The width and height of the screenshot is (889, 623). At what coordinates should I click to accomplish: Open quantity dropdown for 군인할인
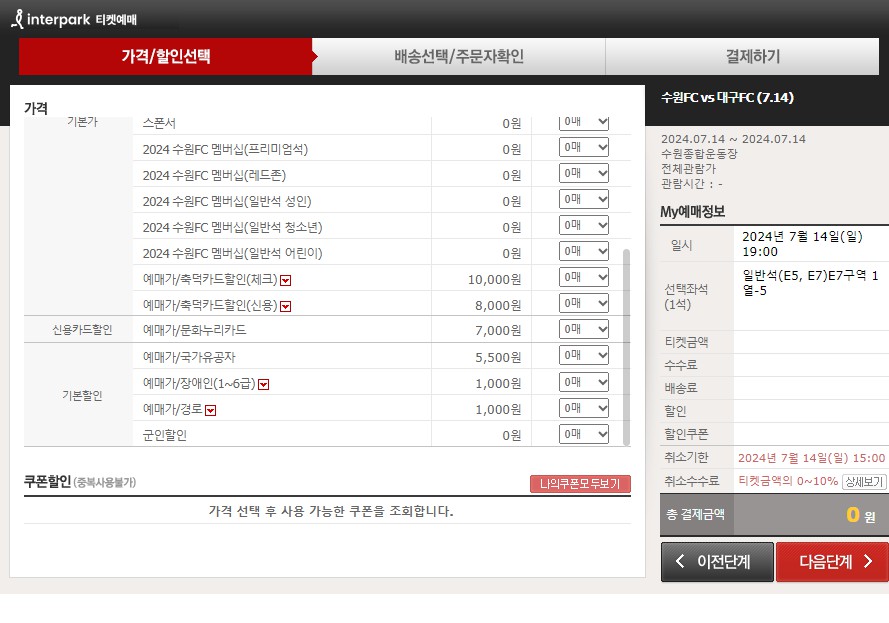coord(582,433)
